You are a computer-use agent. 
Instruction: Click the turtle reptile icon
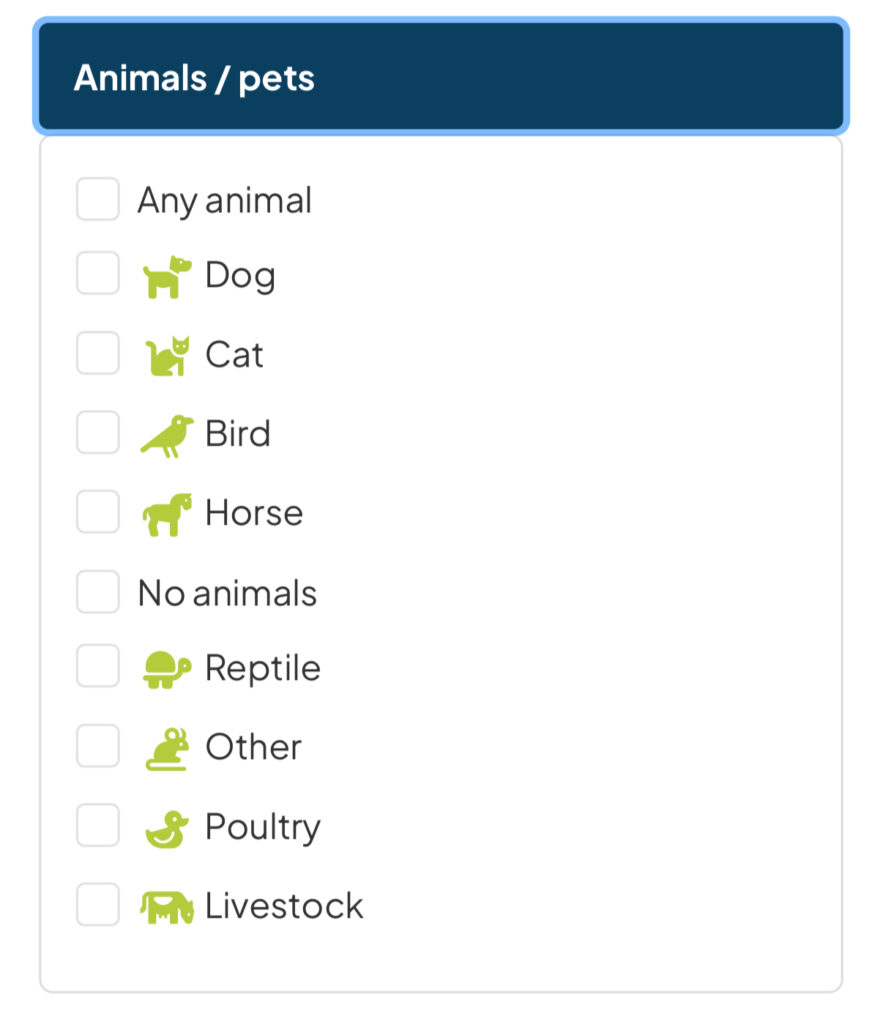coord(166,669)
